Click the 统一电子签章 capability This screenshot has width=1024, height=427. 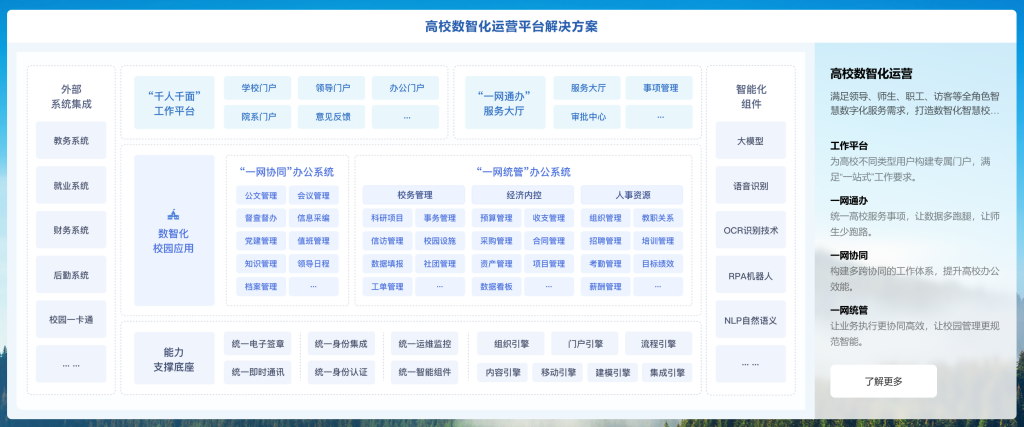(258, 344)
